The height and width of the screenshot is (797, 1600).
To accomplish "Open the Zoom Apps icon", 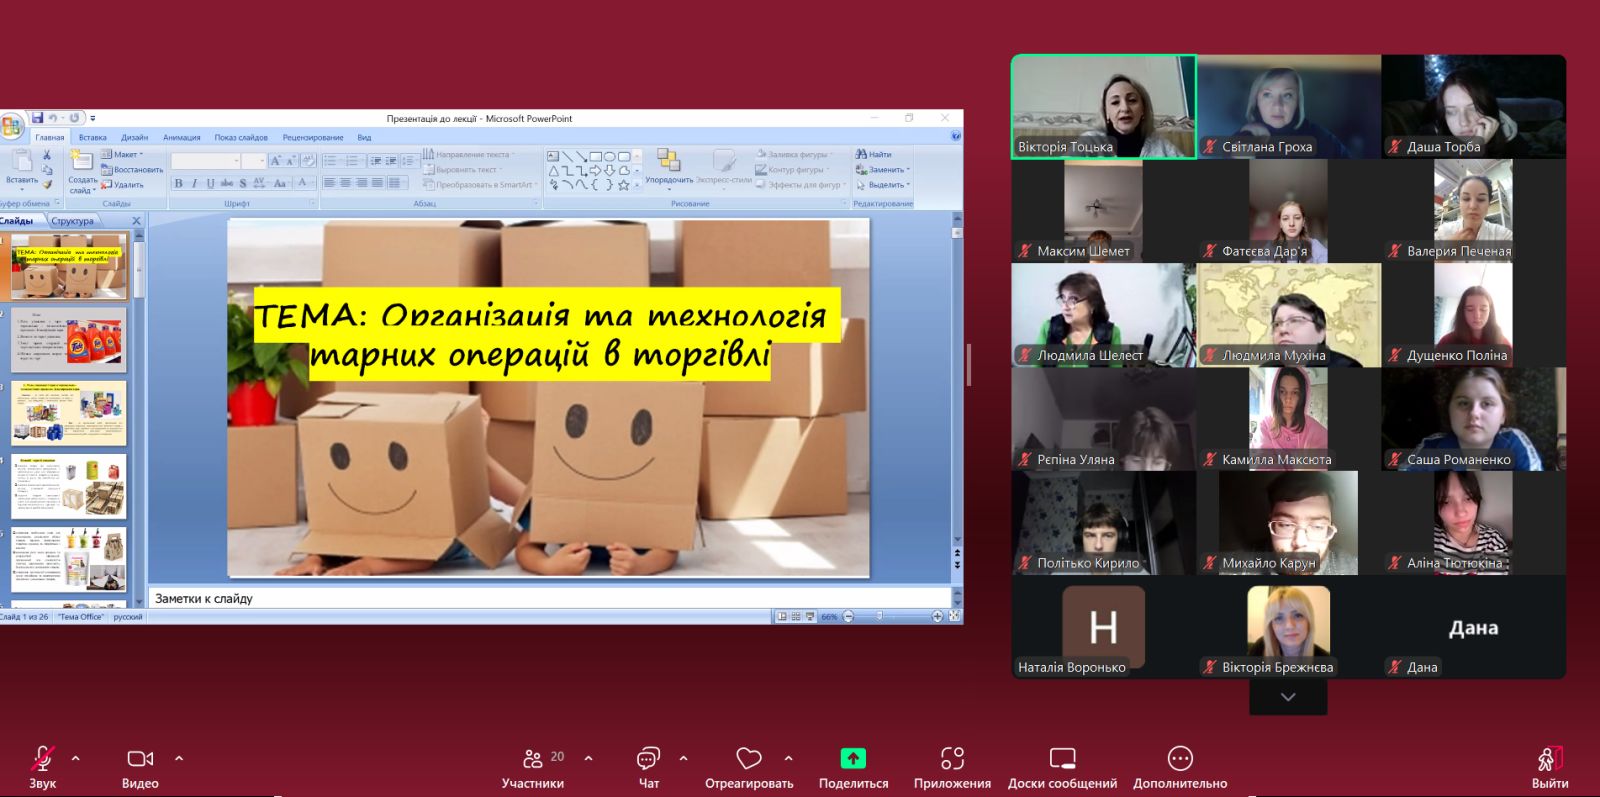I will point(952,758).
